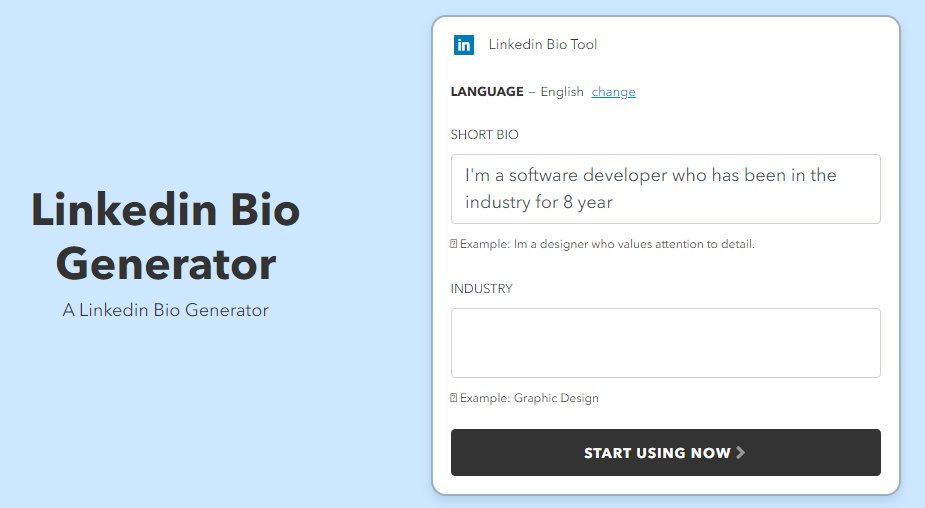Place cursor after '8 year' in bio text
Image resolution: width=925 pixels, height=508 pixels.
pyautogui.click(x=613, y=202)
